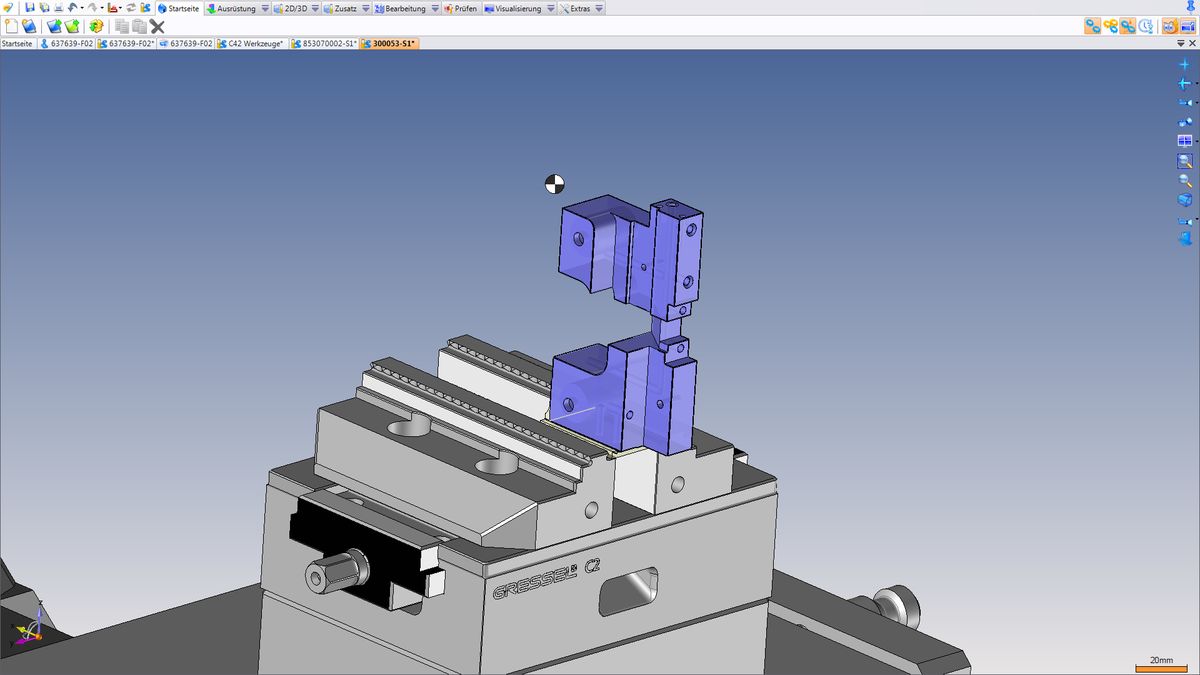The image size is (1200, 675).
Task: Click the yellow and blue chain link icon
Action: coord(1110,26)
